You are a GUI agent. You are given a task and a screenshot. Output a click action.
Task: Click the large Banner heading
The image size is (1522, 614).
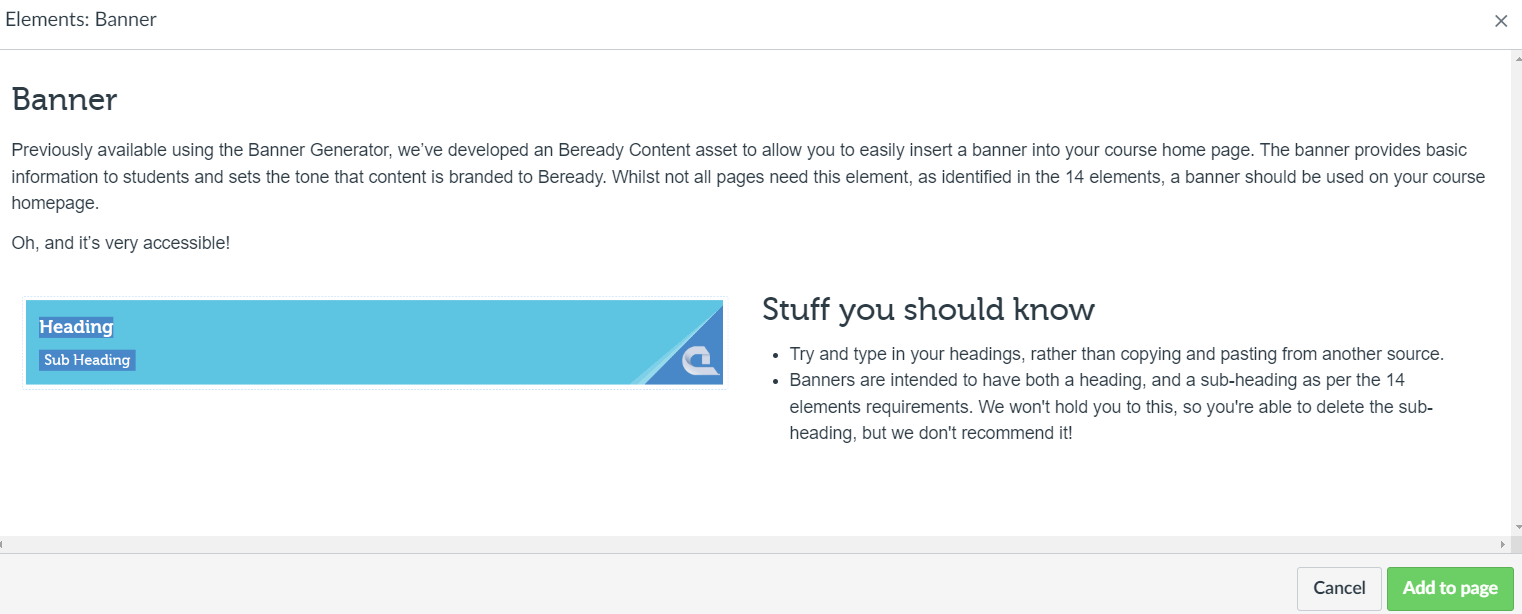click(x=64, y=100)
